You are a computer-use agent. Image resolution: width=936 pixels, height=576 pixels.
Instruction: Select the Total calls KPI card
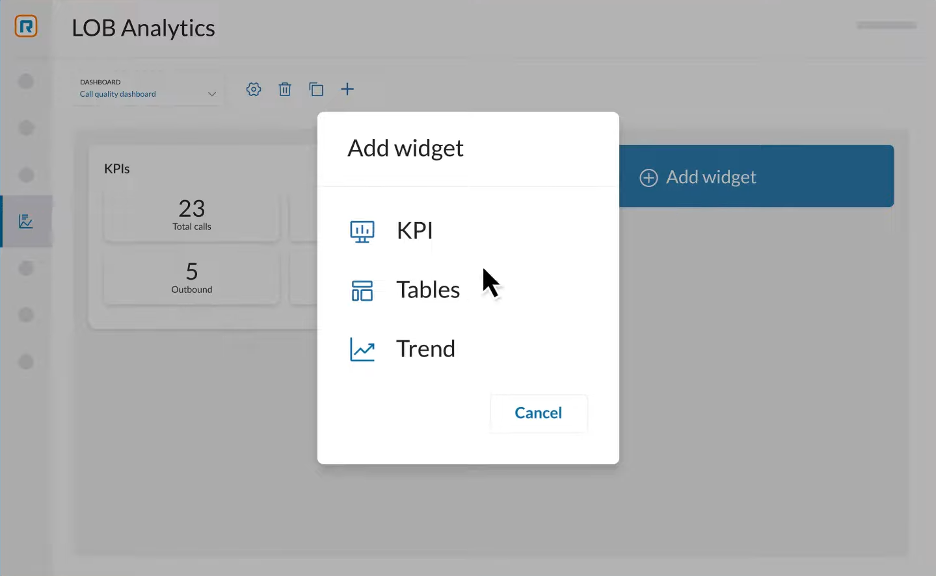pyautogui.click(x=190, y=216)
